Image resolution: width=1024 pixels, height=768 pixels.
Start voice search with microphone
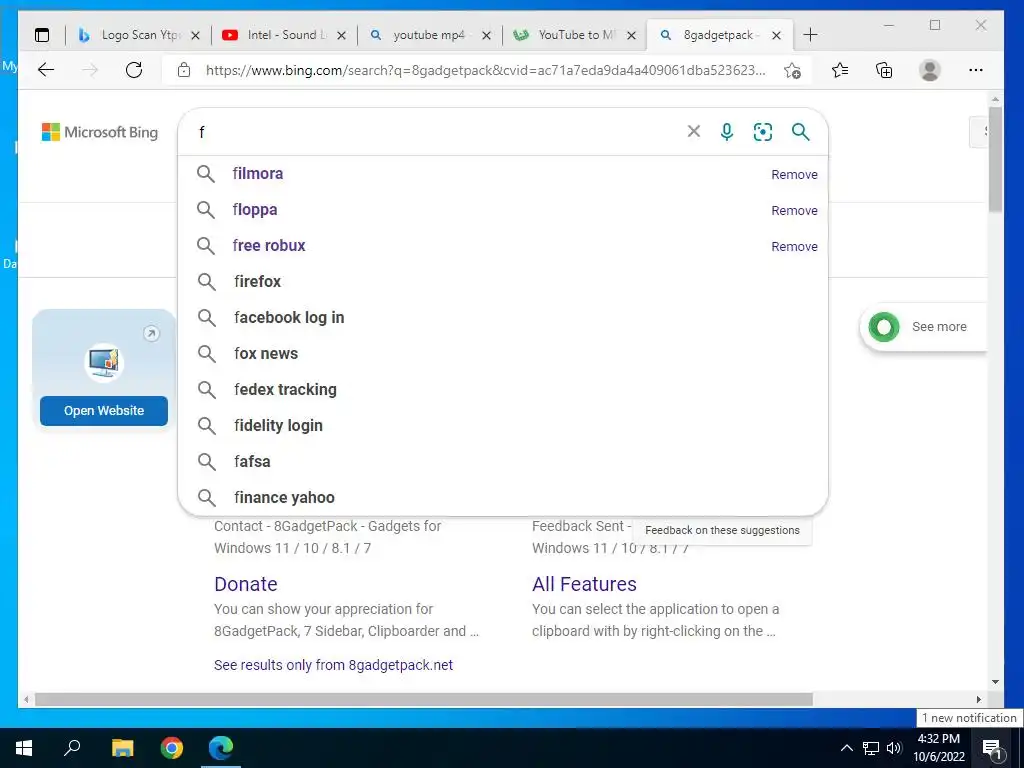[727, 132]
